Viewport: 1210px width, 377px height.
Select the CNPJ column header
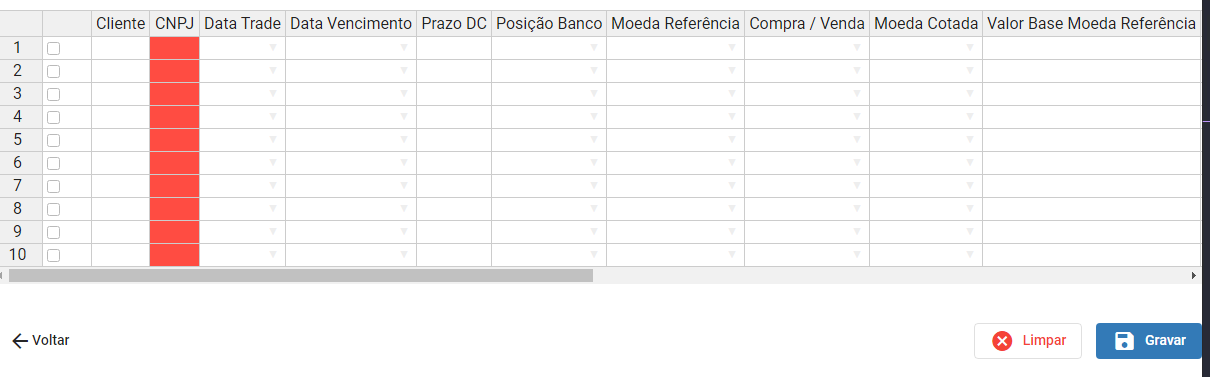coord(175,23)
